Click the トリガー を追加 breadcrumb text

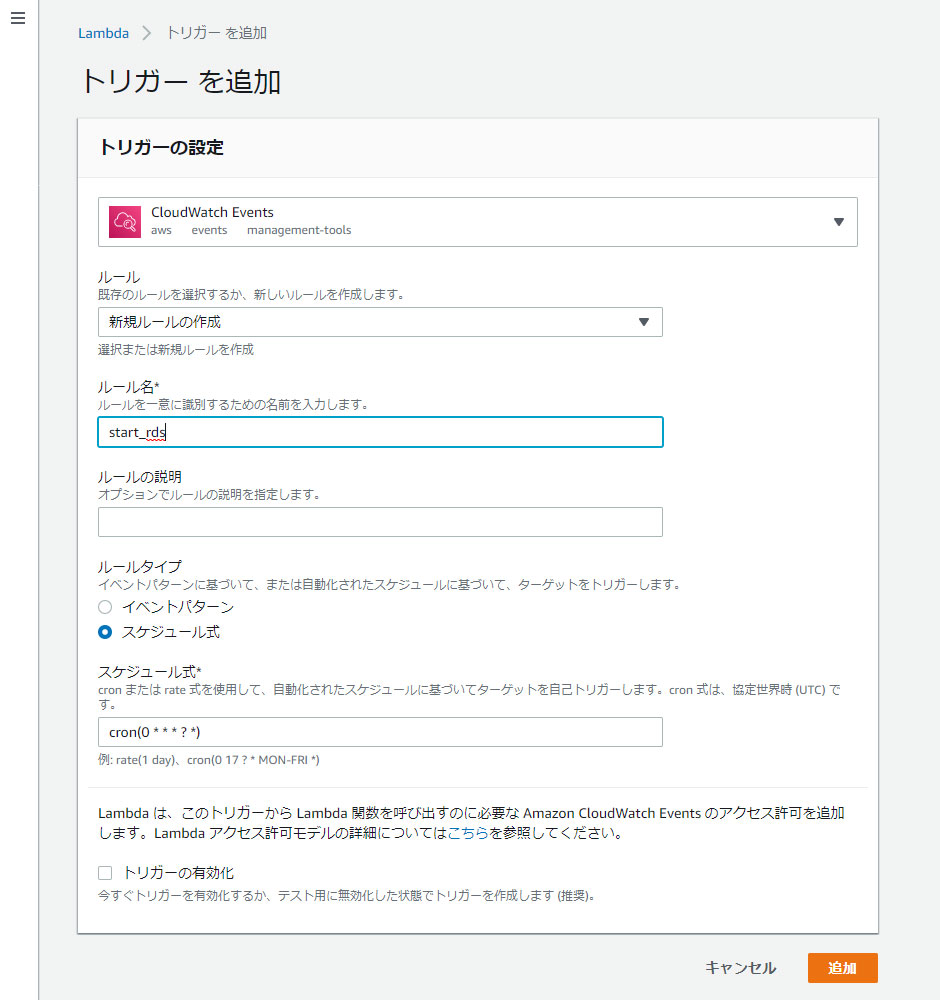[217, 33]
